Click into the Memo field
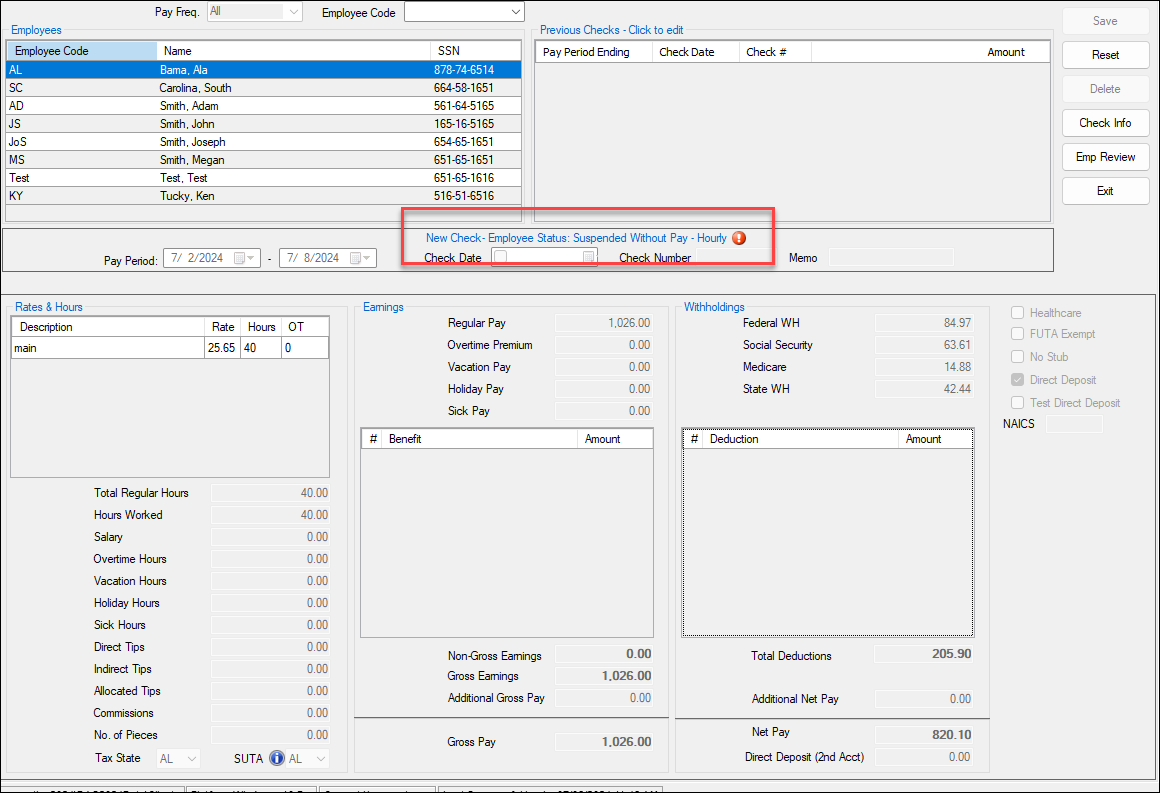This screenshot has width=1160, height=793. 891,258
